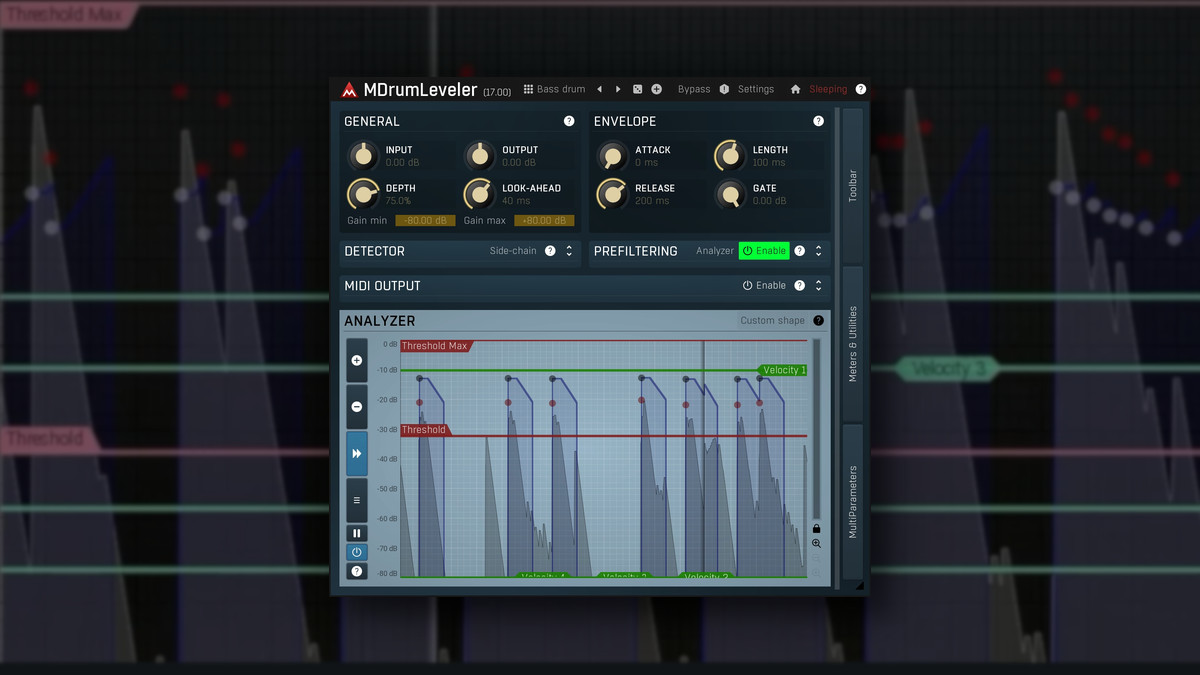
Task: Expand the MIDI Output section arrows
Action: pos(818,285)
